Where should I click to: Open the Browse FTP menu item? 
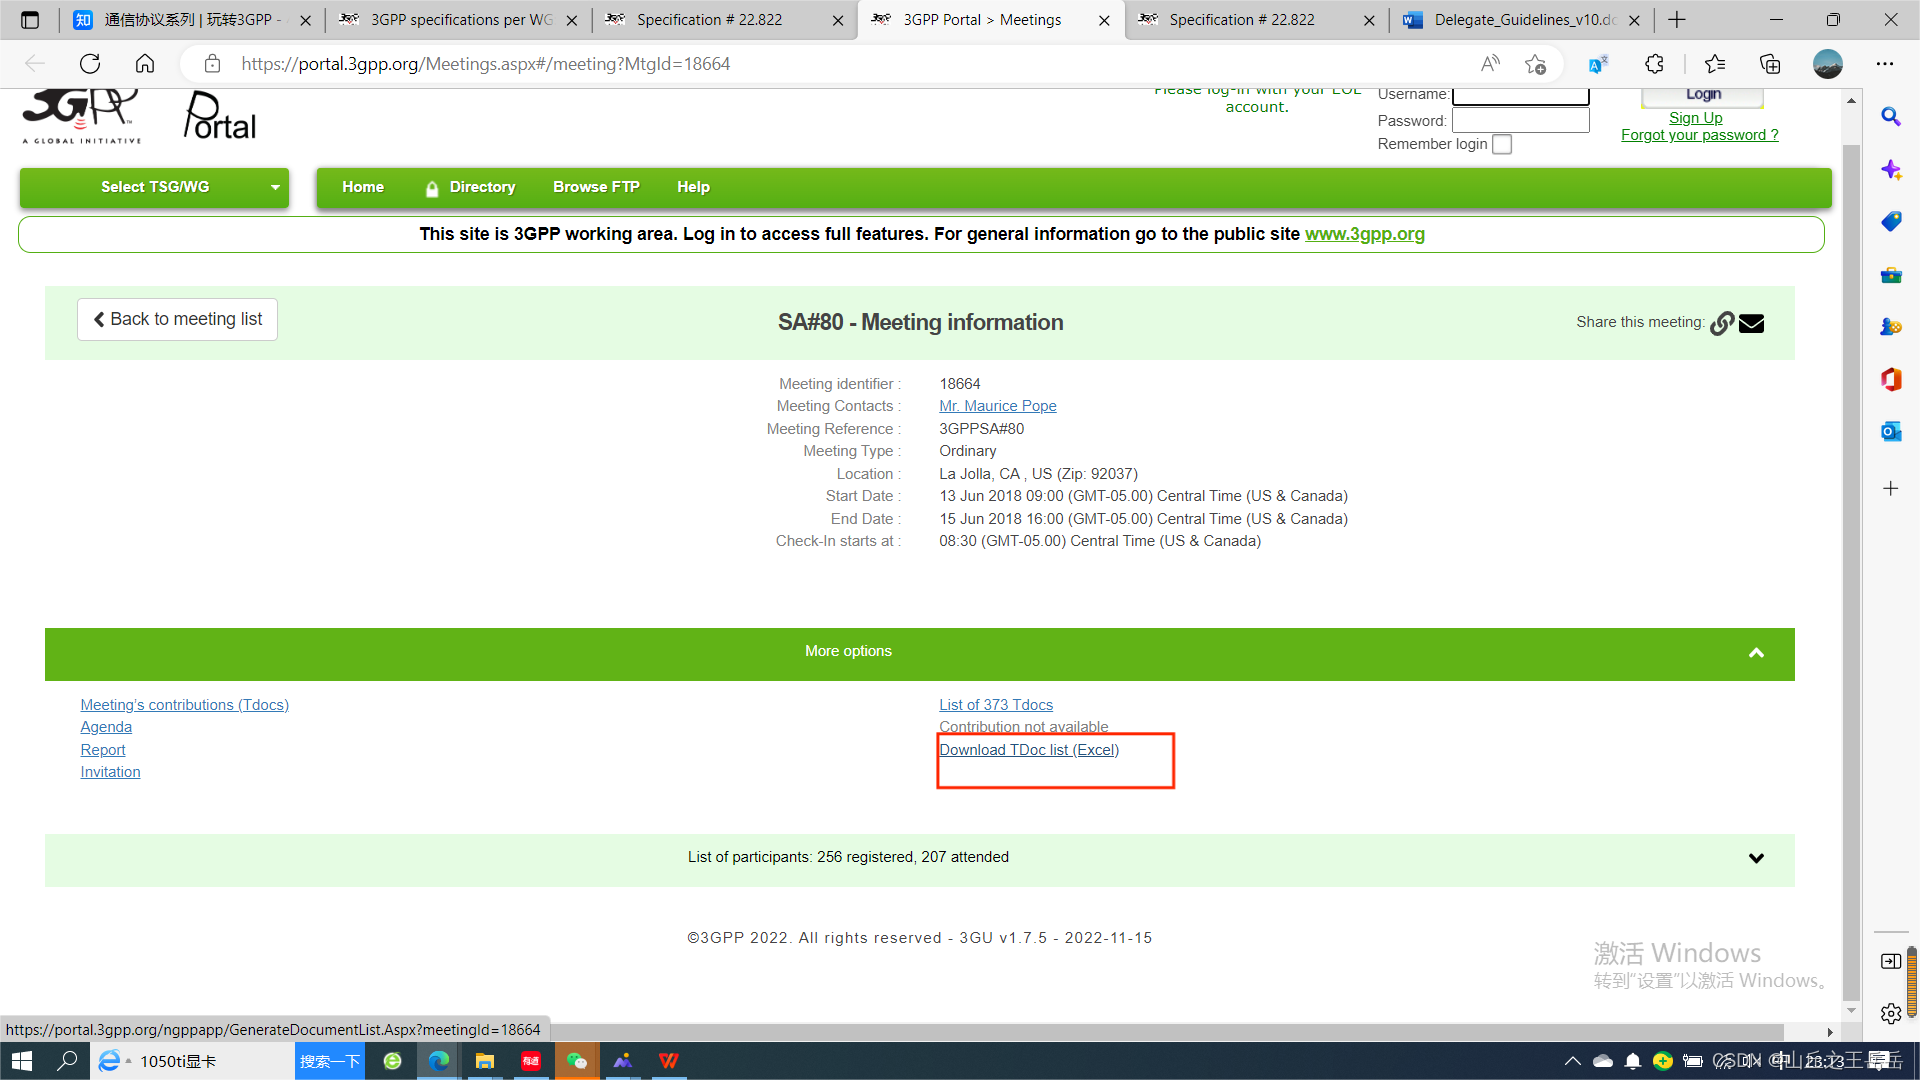pyautogui.click(x=596, y=187)
